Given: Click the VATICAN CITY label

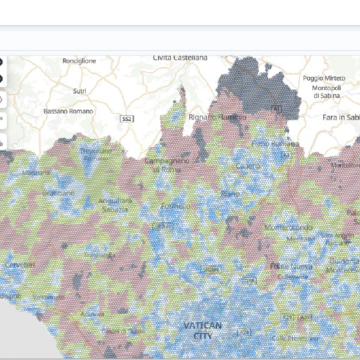Looking at the screenshot, I should pyautogui.click(x=203, y=330).
